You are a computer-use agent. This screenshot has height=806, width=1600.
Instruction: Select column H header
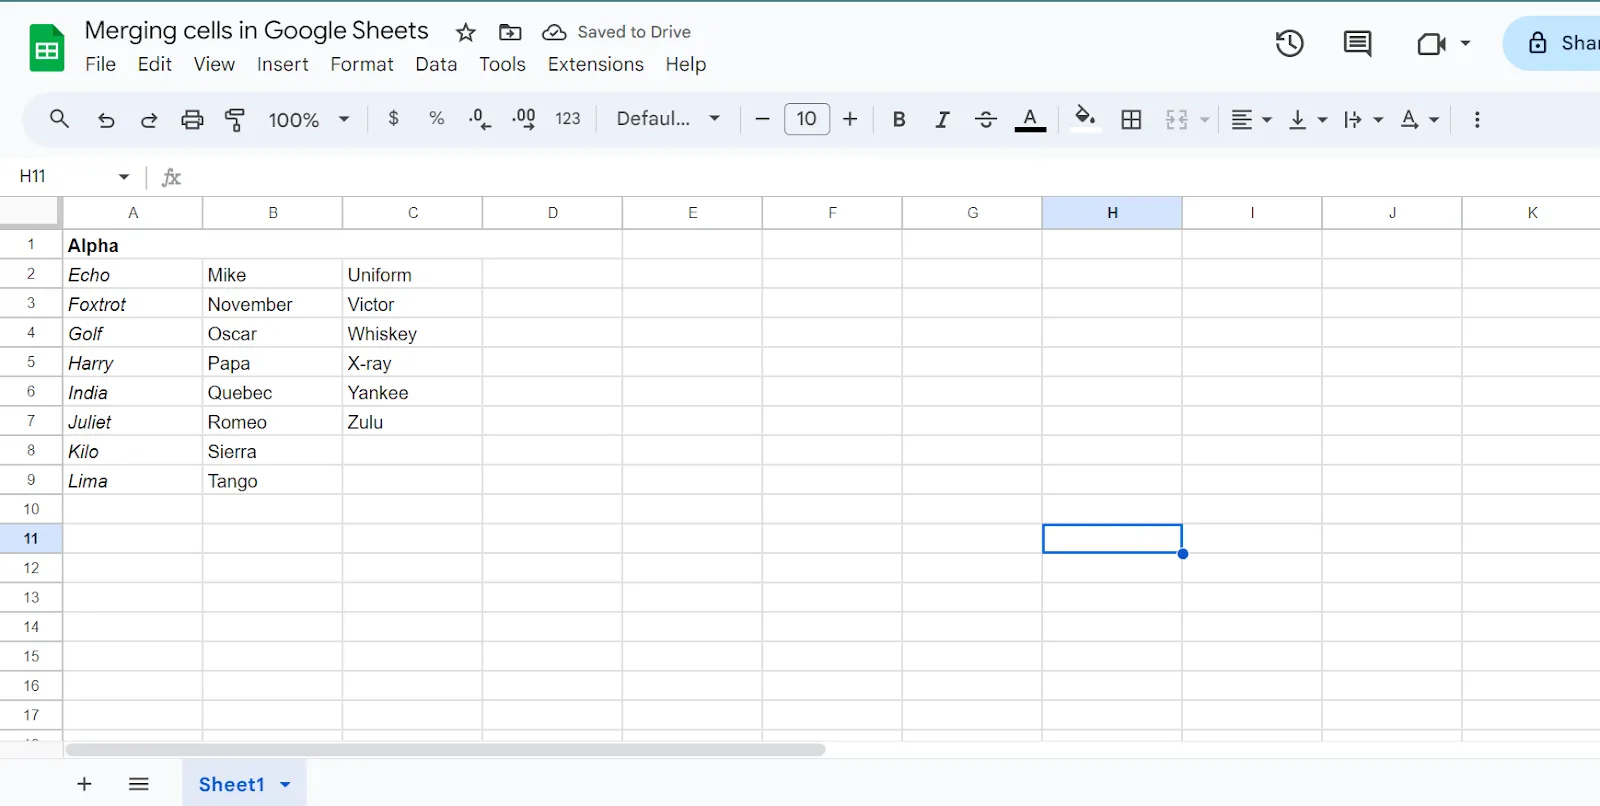(1112, 213)
